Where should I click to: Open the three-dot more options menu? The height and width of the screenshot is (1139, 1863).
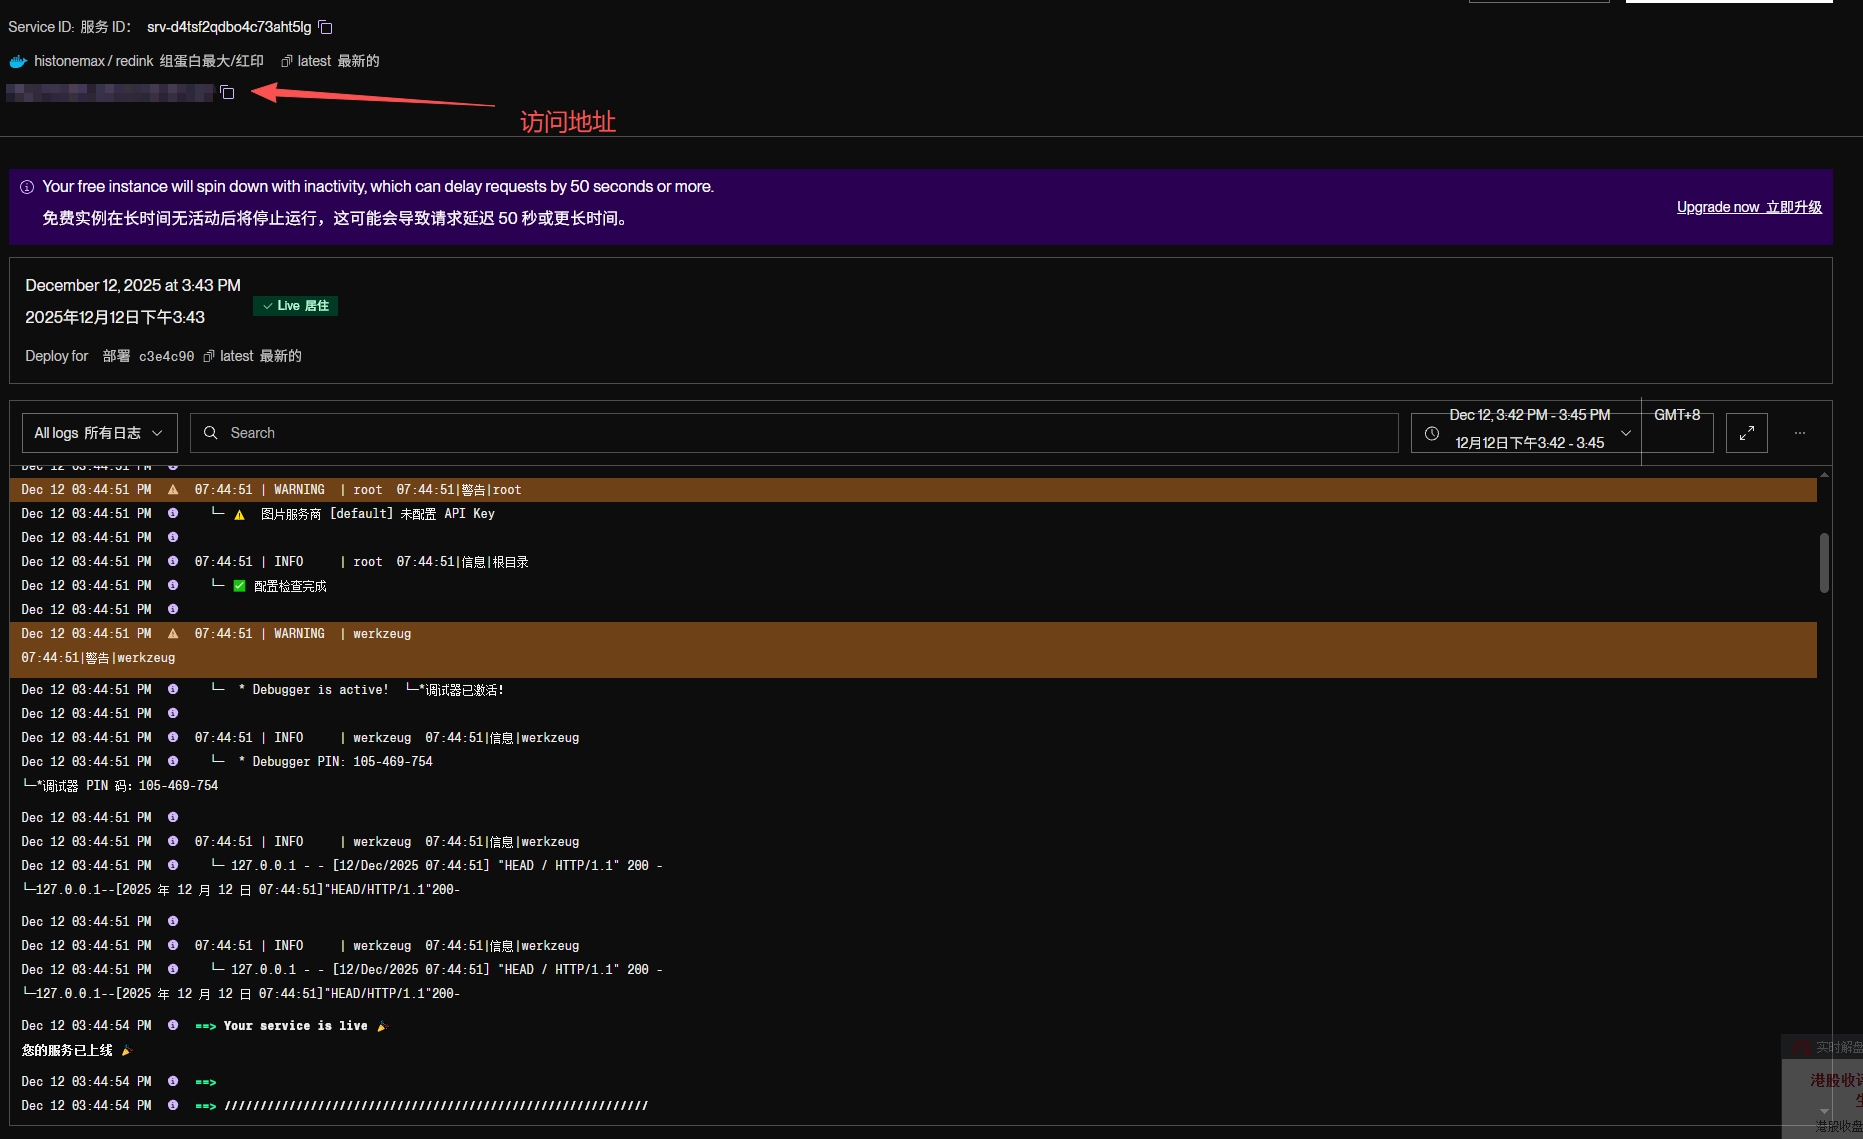click(1799, 433)
